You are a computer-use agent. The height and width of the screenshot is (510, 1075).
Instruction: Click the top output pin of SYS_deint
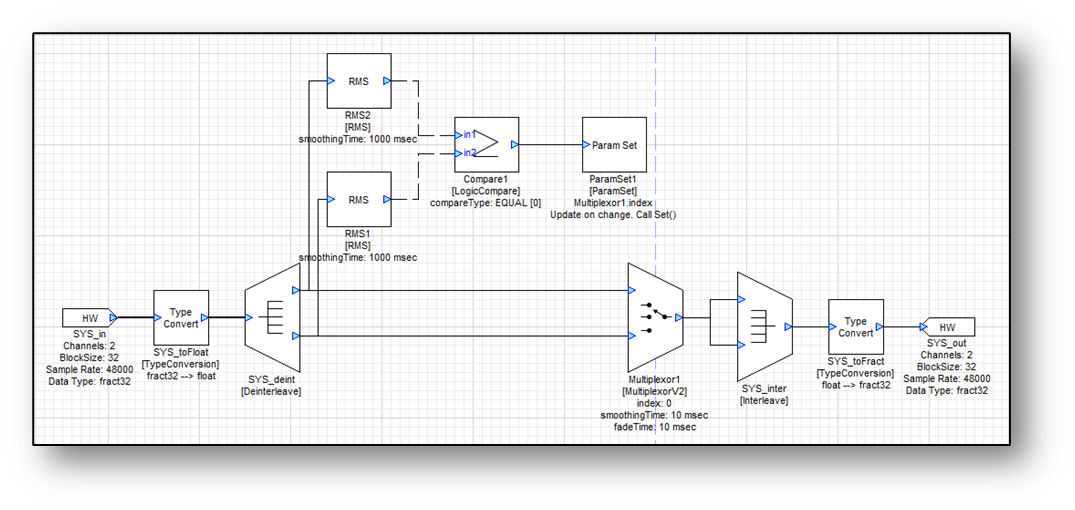(x=295, y=291)
